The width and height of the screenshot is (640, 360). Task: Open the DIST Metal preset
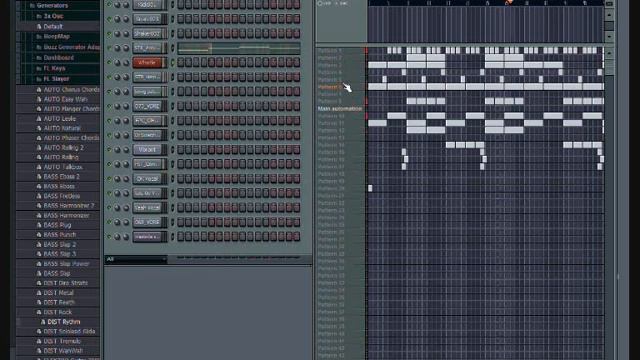pos(58,293)
